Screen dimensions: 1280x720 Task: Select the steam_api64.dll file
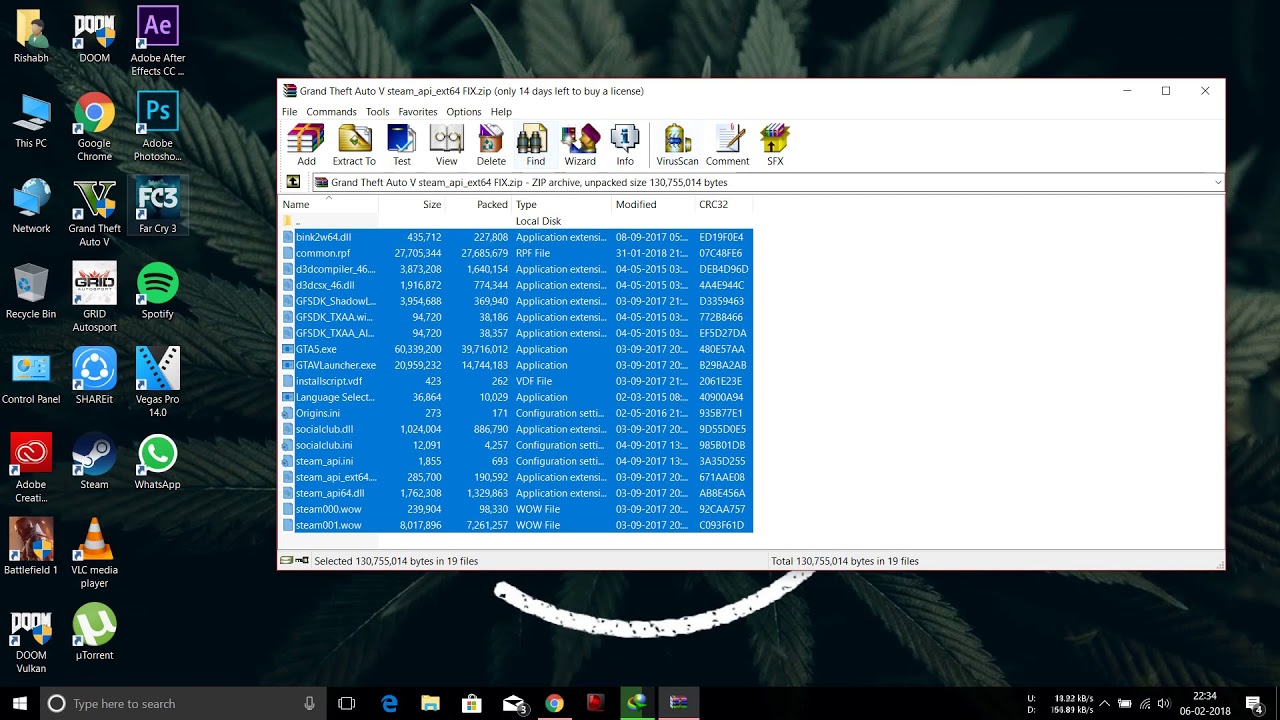coord(516,493)
